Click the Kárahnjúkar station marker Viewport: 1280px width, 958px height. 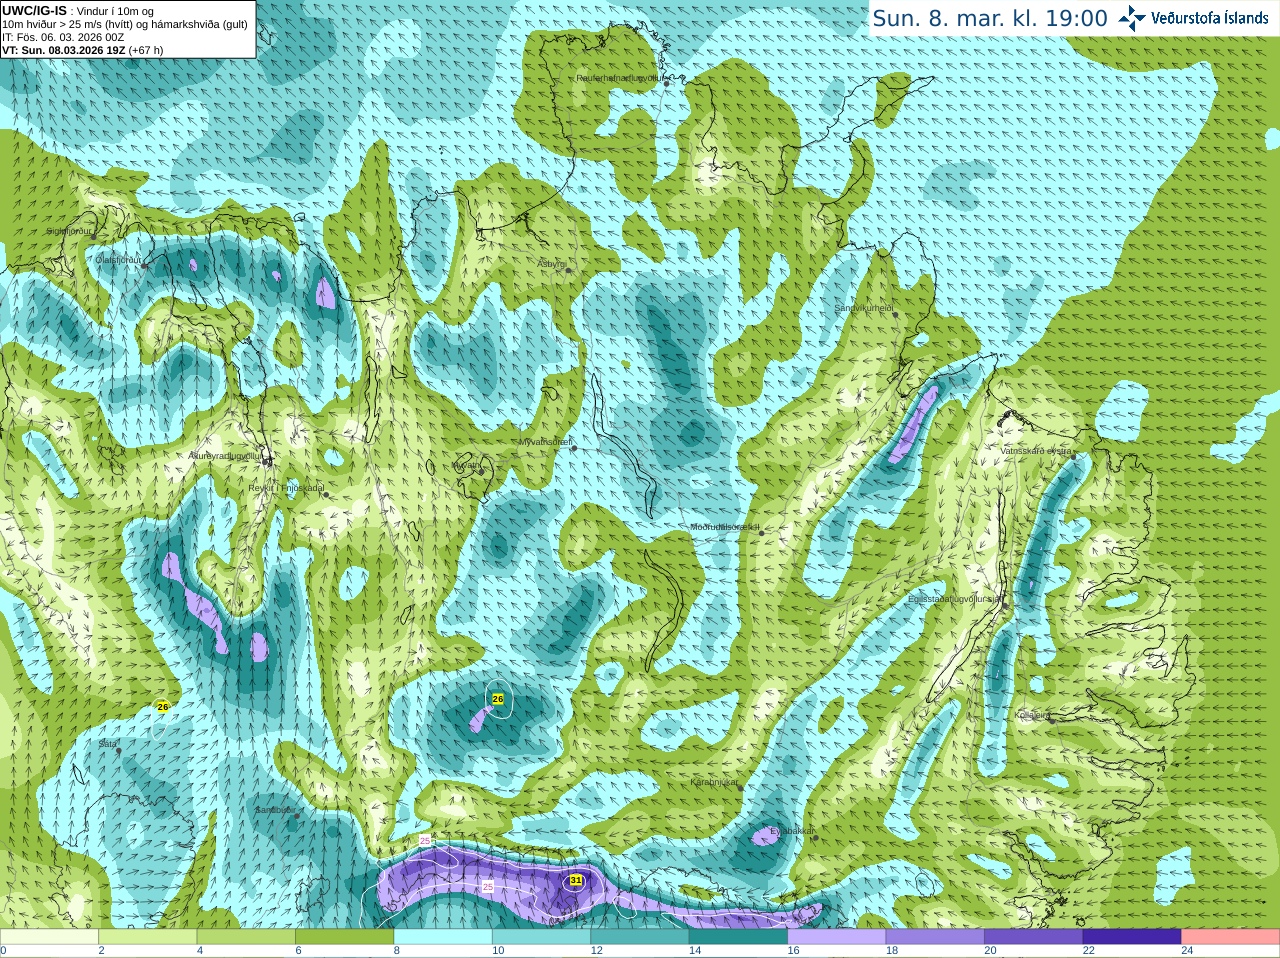[x=741, y=788]
